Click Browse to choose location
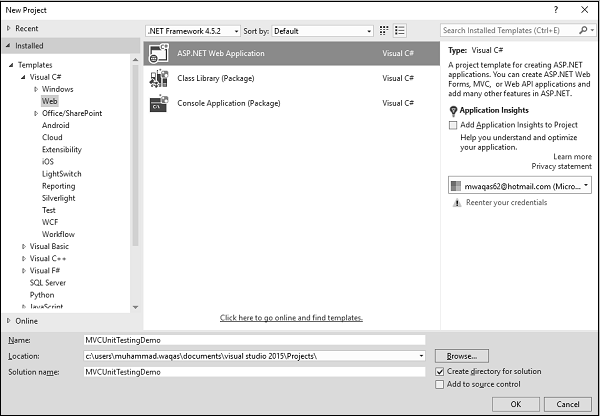Image resolution: width=600 pixels, height=416 pixels. coord(462,356)
